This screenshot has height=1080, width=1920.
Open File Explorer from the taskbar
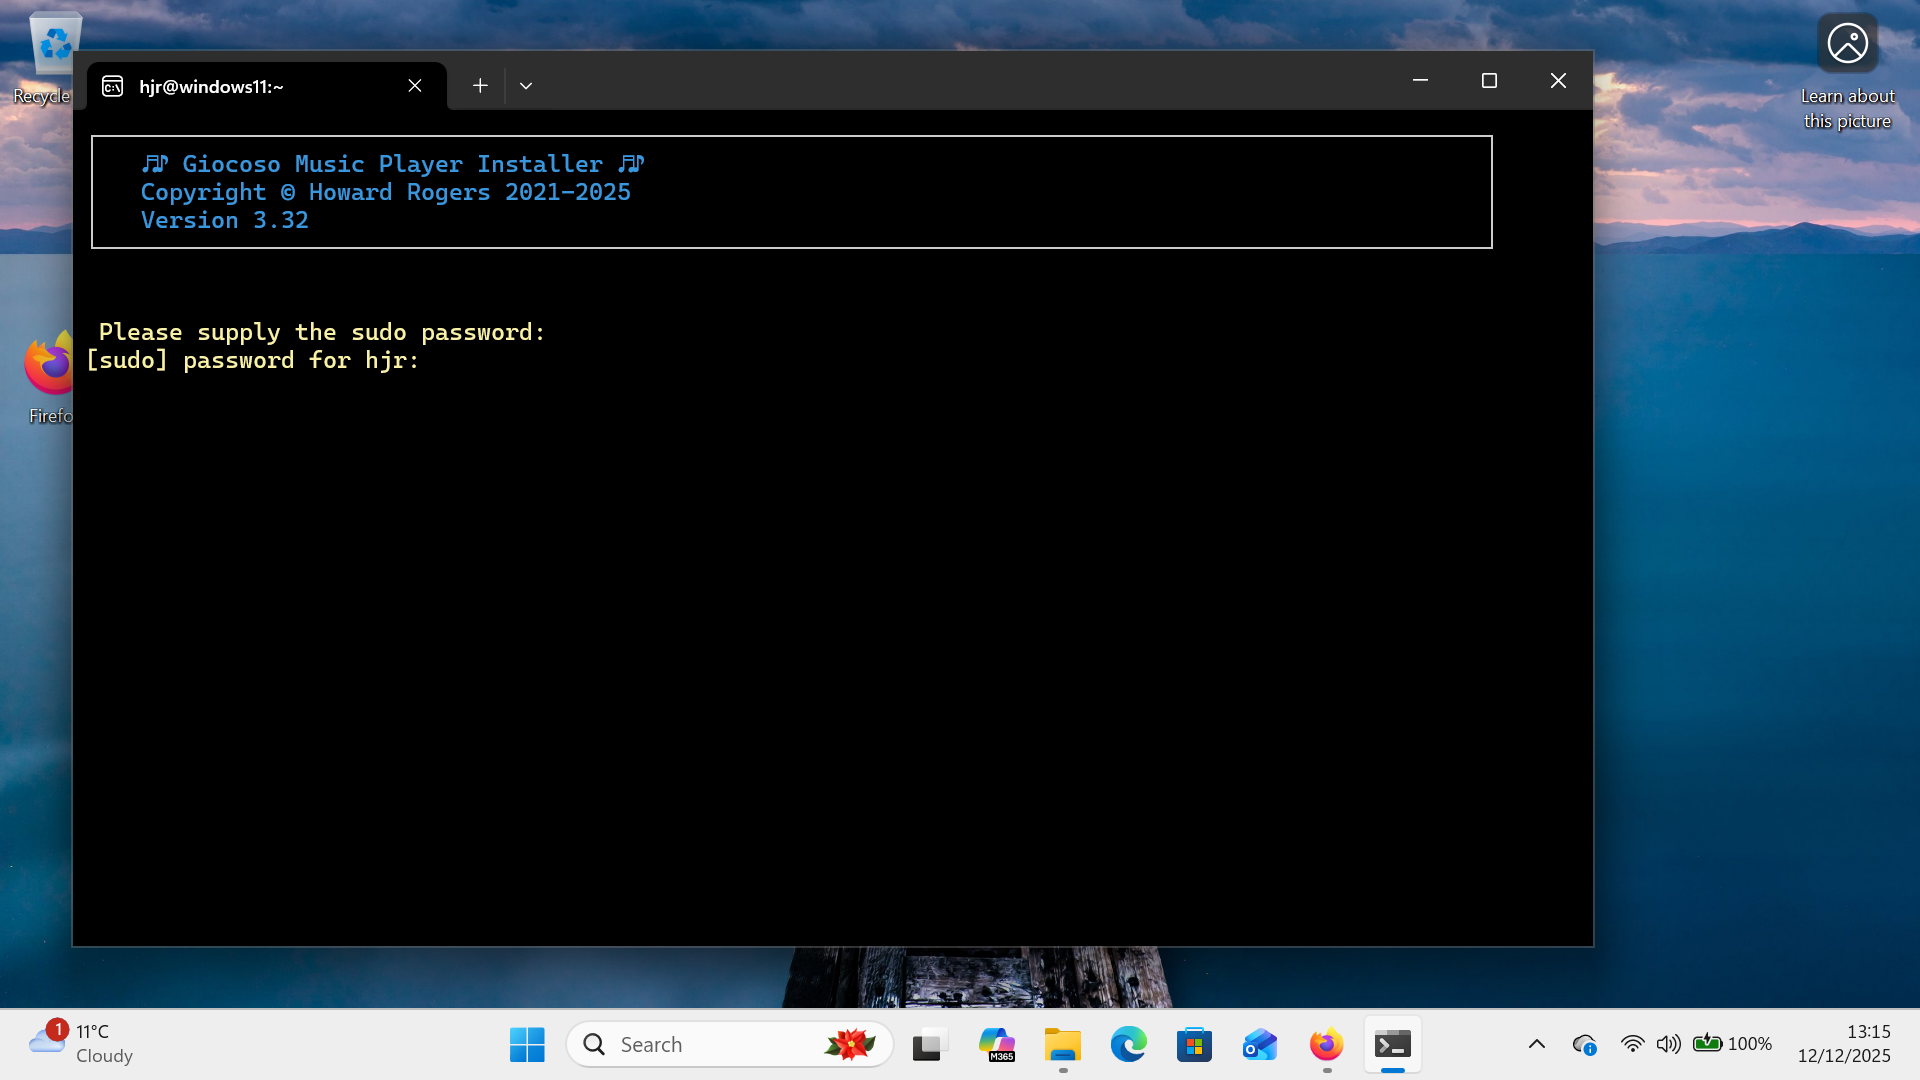tap(1062, 1043)
